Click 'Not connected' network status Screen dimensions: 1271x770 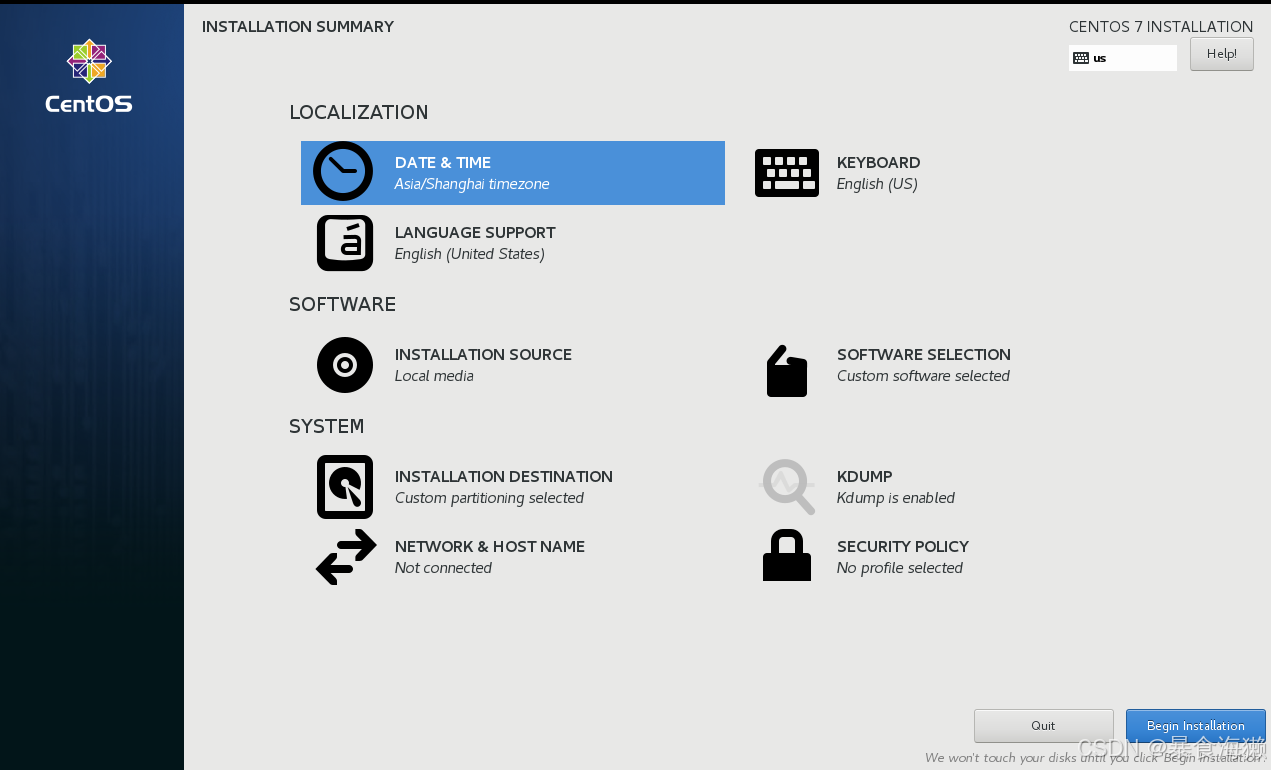[x=443, y=568]
